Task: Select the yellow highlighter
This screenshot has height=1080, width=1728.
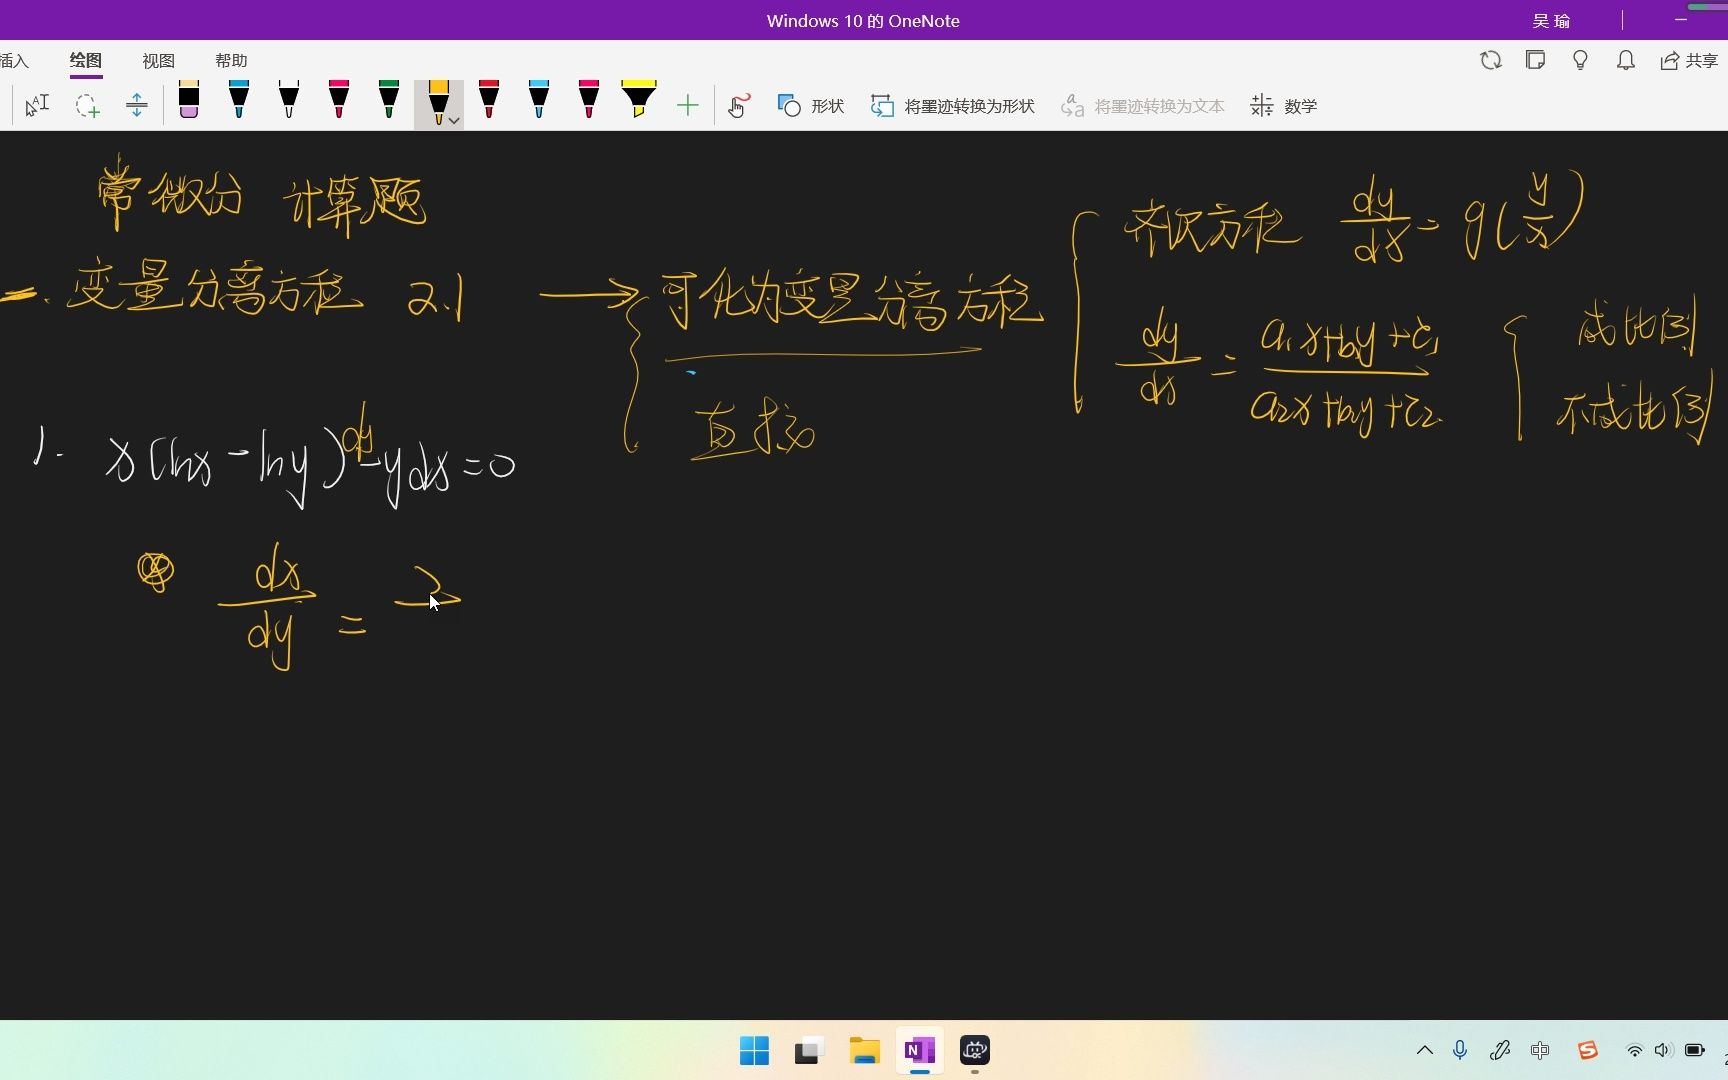Action: pos(639,100)
